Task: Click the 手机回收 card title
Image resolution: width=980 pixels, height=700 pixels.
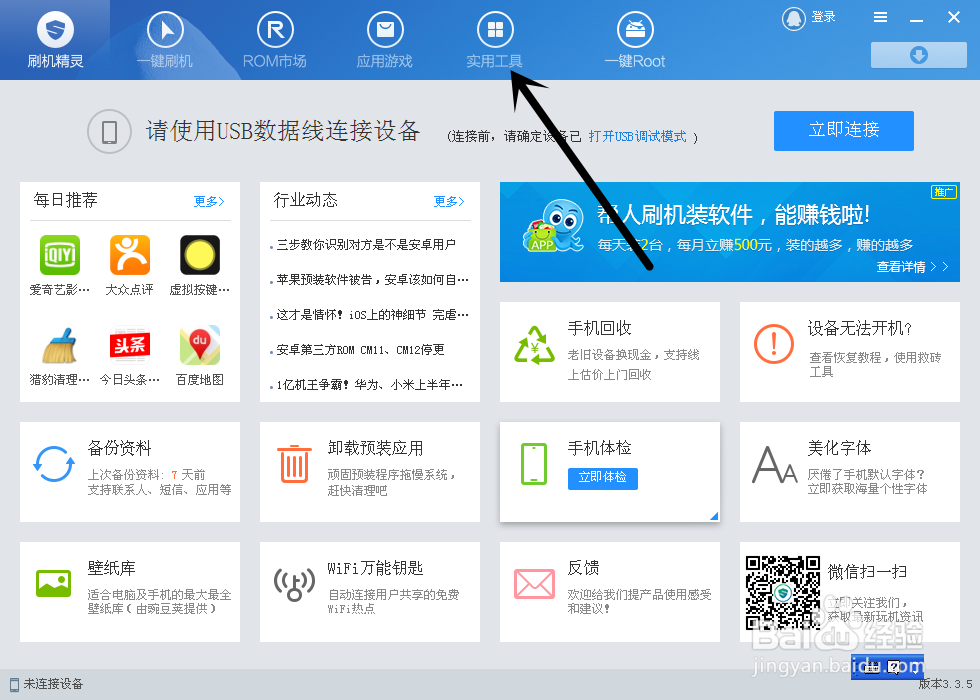Action: click(x=599, y=328)
